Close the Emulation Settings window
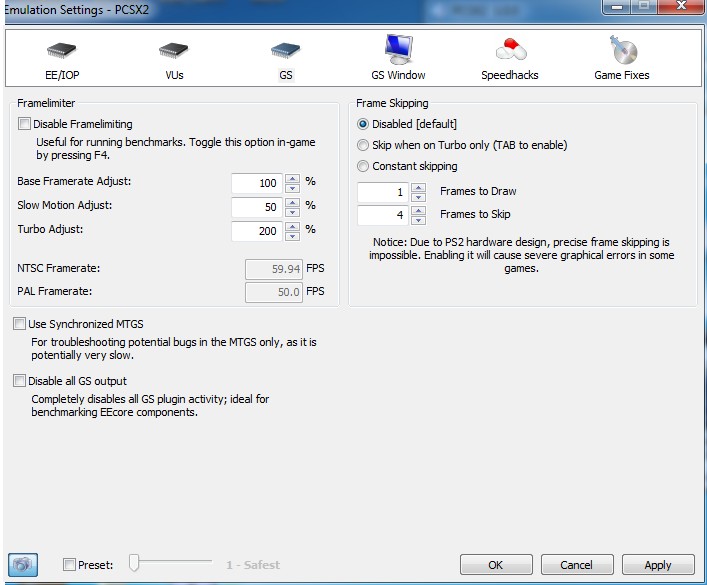This screenshot has height=585, width=707. click(680, 6)
